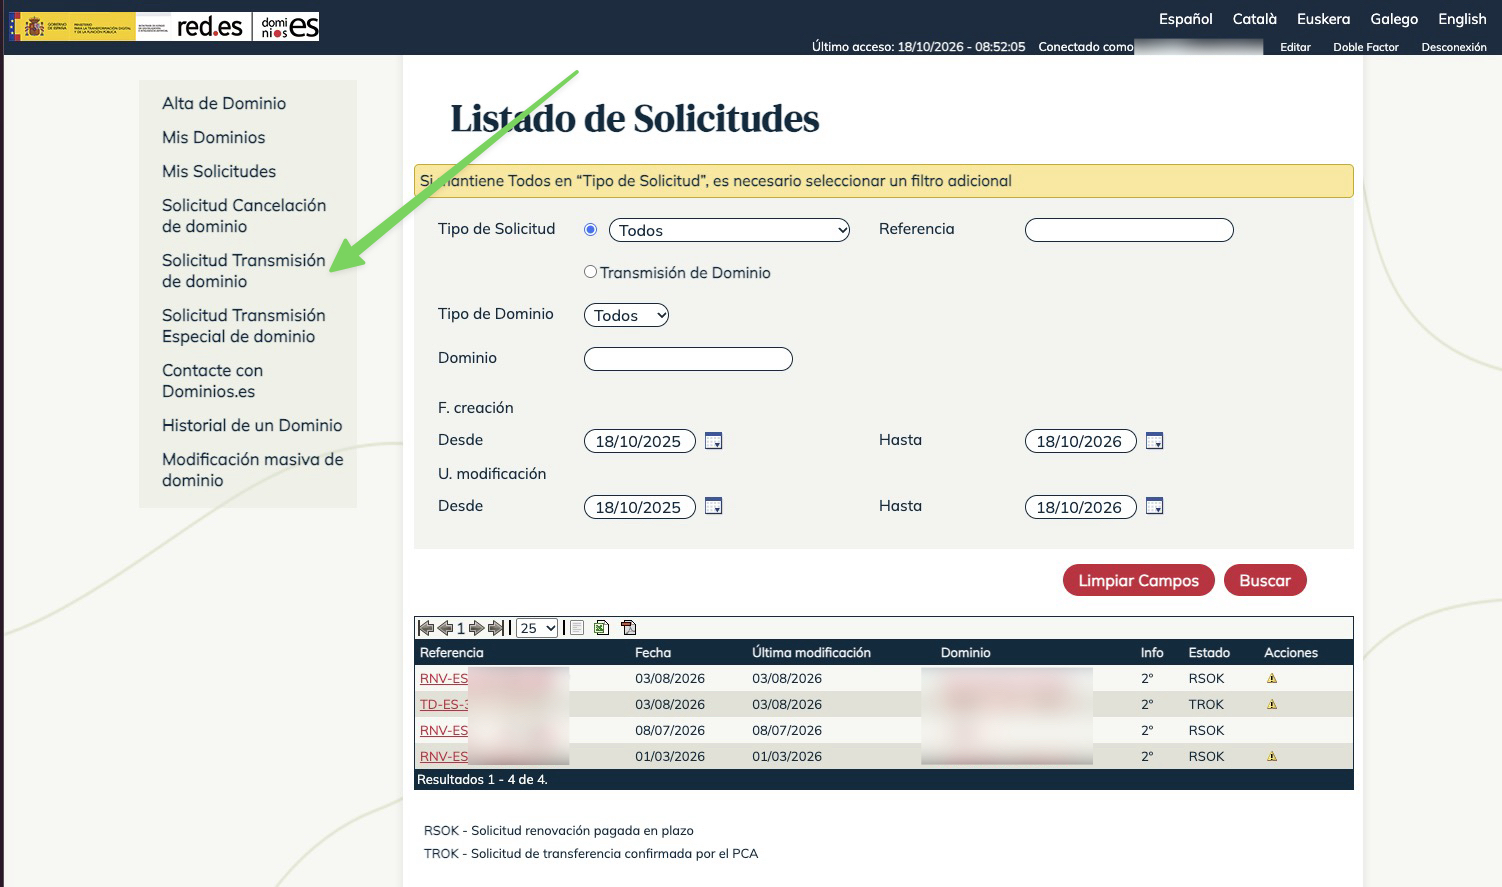The height and width of the screenshot is (887, 1502).
Task: Click Limpiar Campos button
Action: tap(1138, 580)
